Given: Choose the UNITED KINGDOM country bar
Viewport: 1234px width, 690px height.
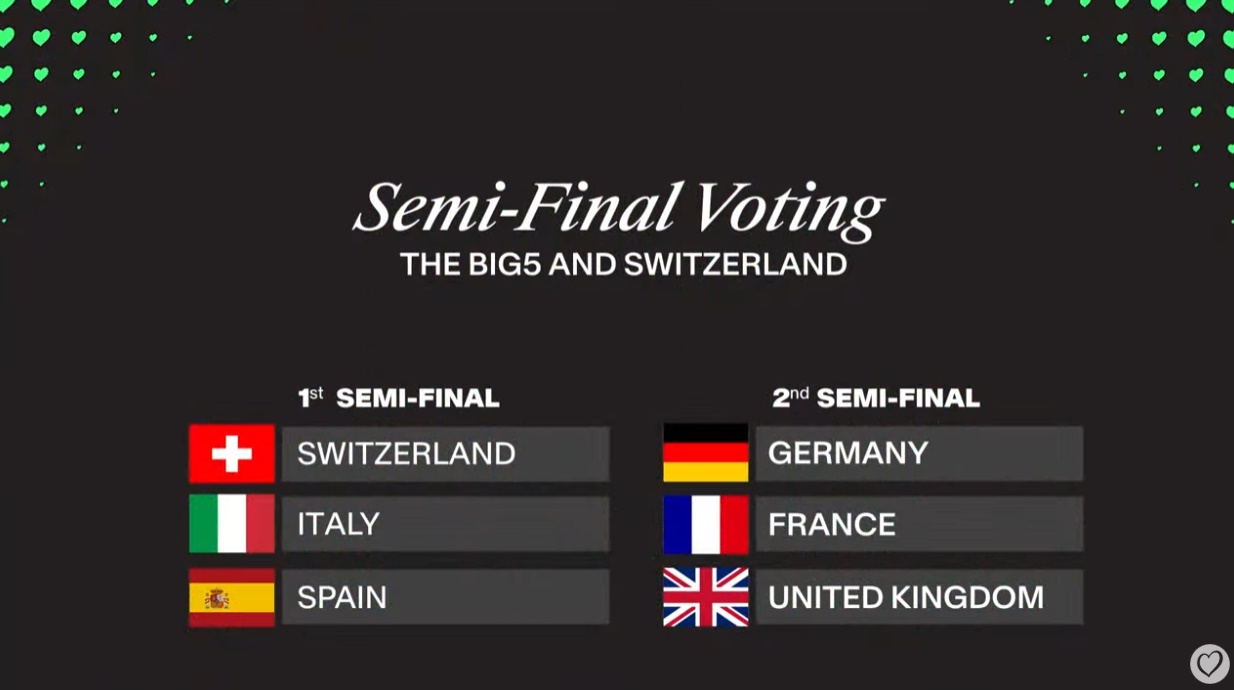Looking at the screenshot, I should pos(918,597).
